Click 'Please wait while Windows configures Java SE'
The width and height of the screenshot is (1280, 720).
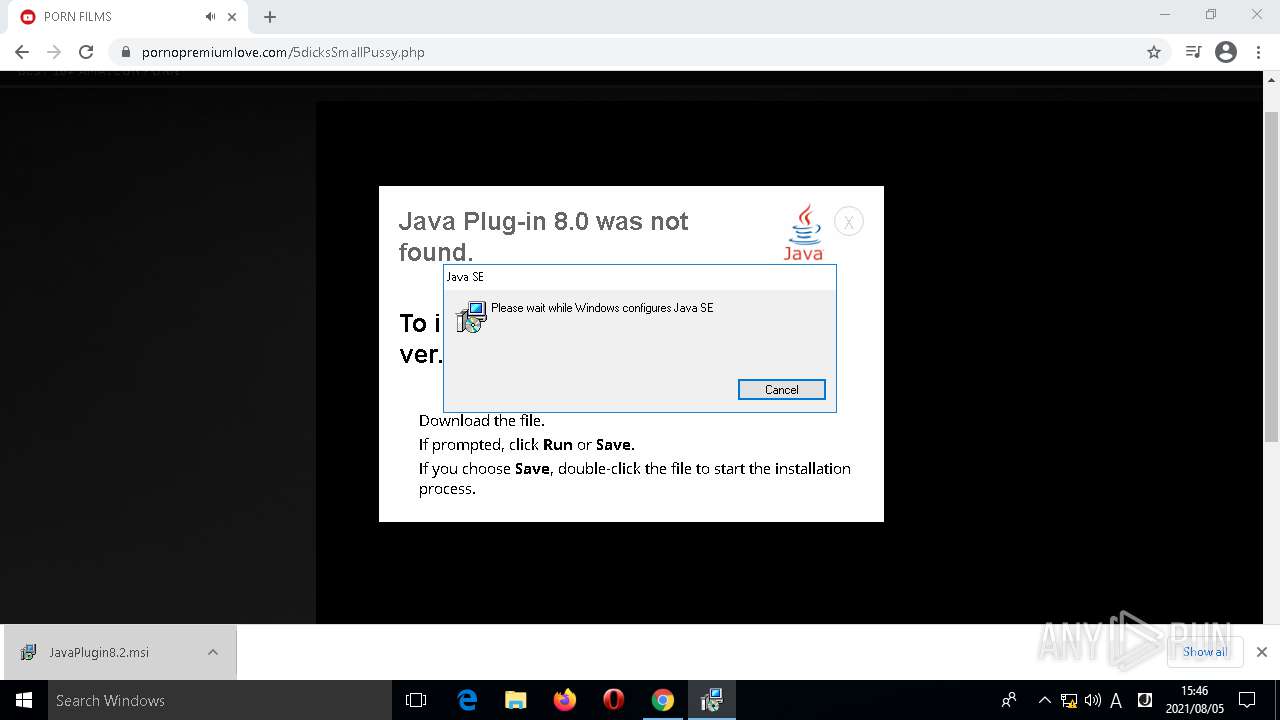(x=602, y=308)
